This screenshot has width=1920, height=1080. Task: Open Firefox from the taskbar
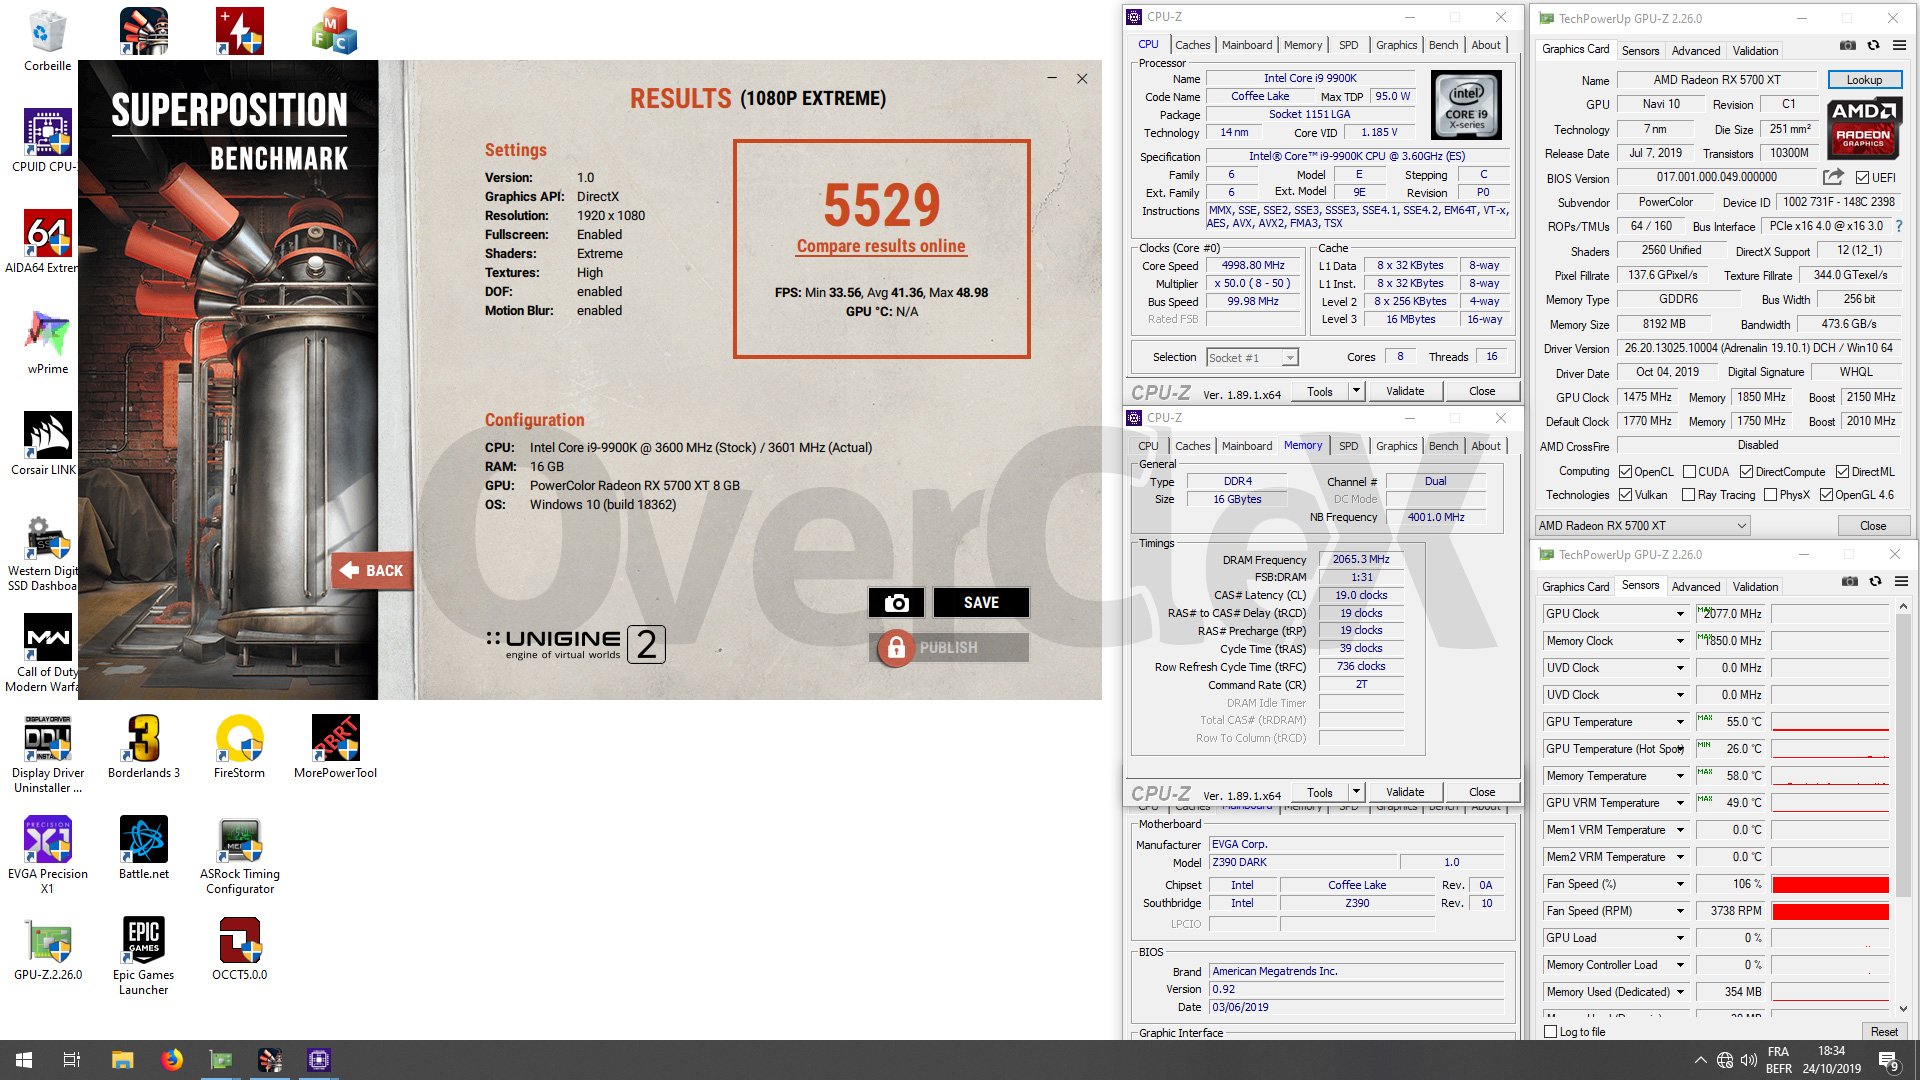point(172,1060)
